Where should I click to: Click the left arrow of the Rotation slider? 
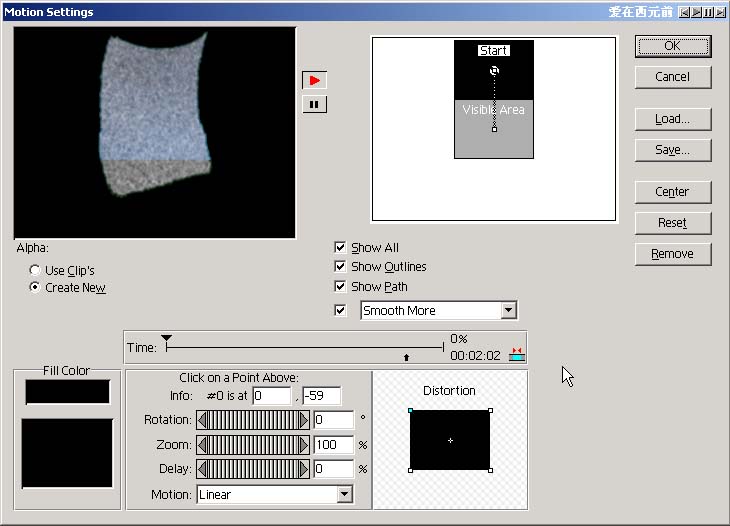(x=202, y=420)
